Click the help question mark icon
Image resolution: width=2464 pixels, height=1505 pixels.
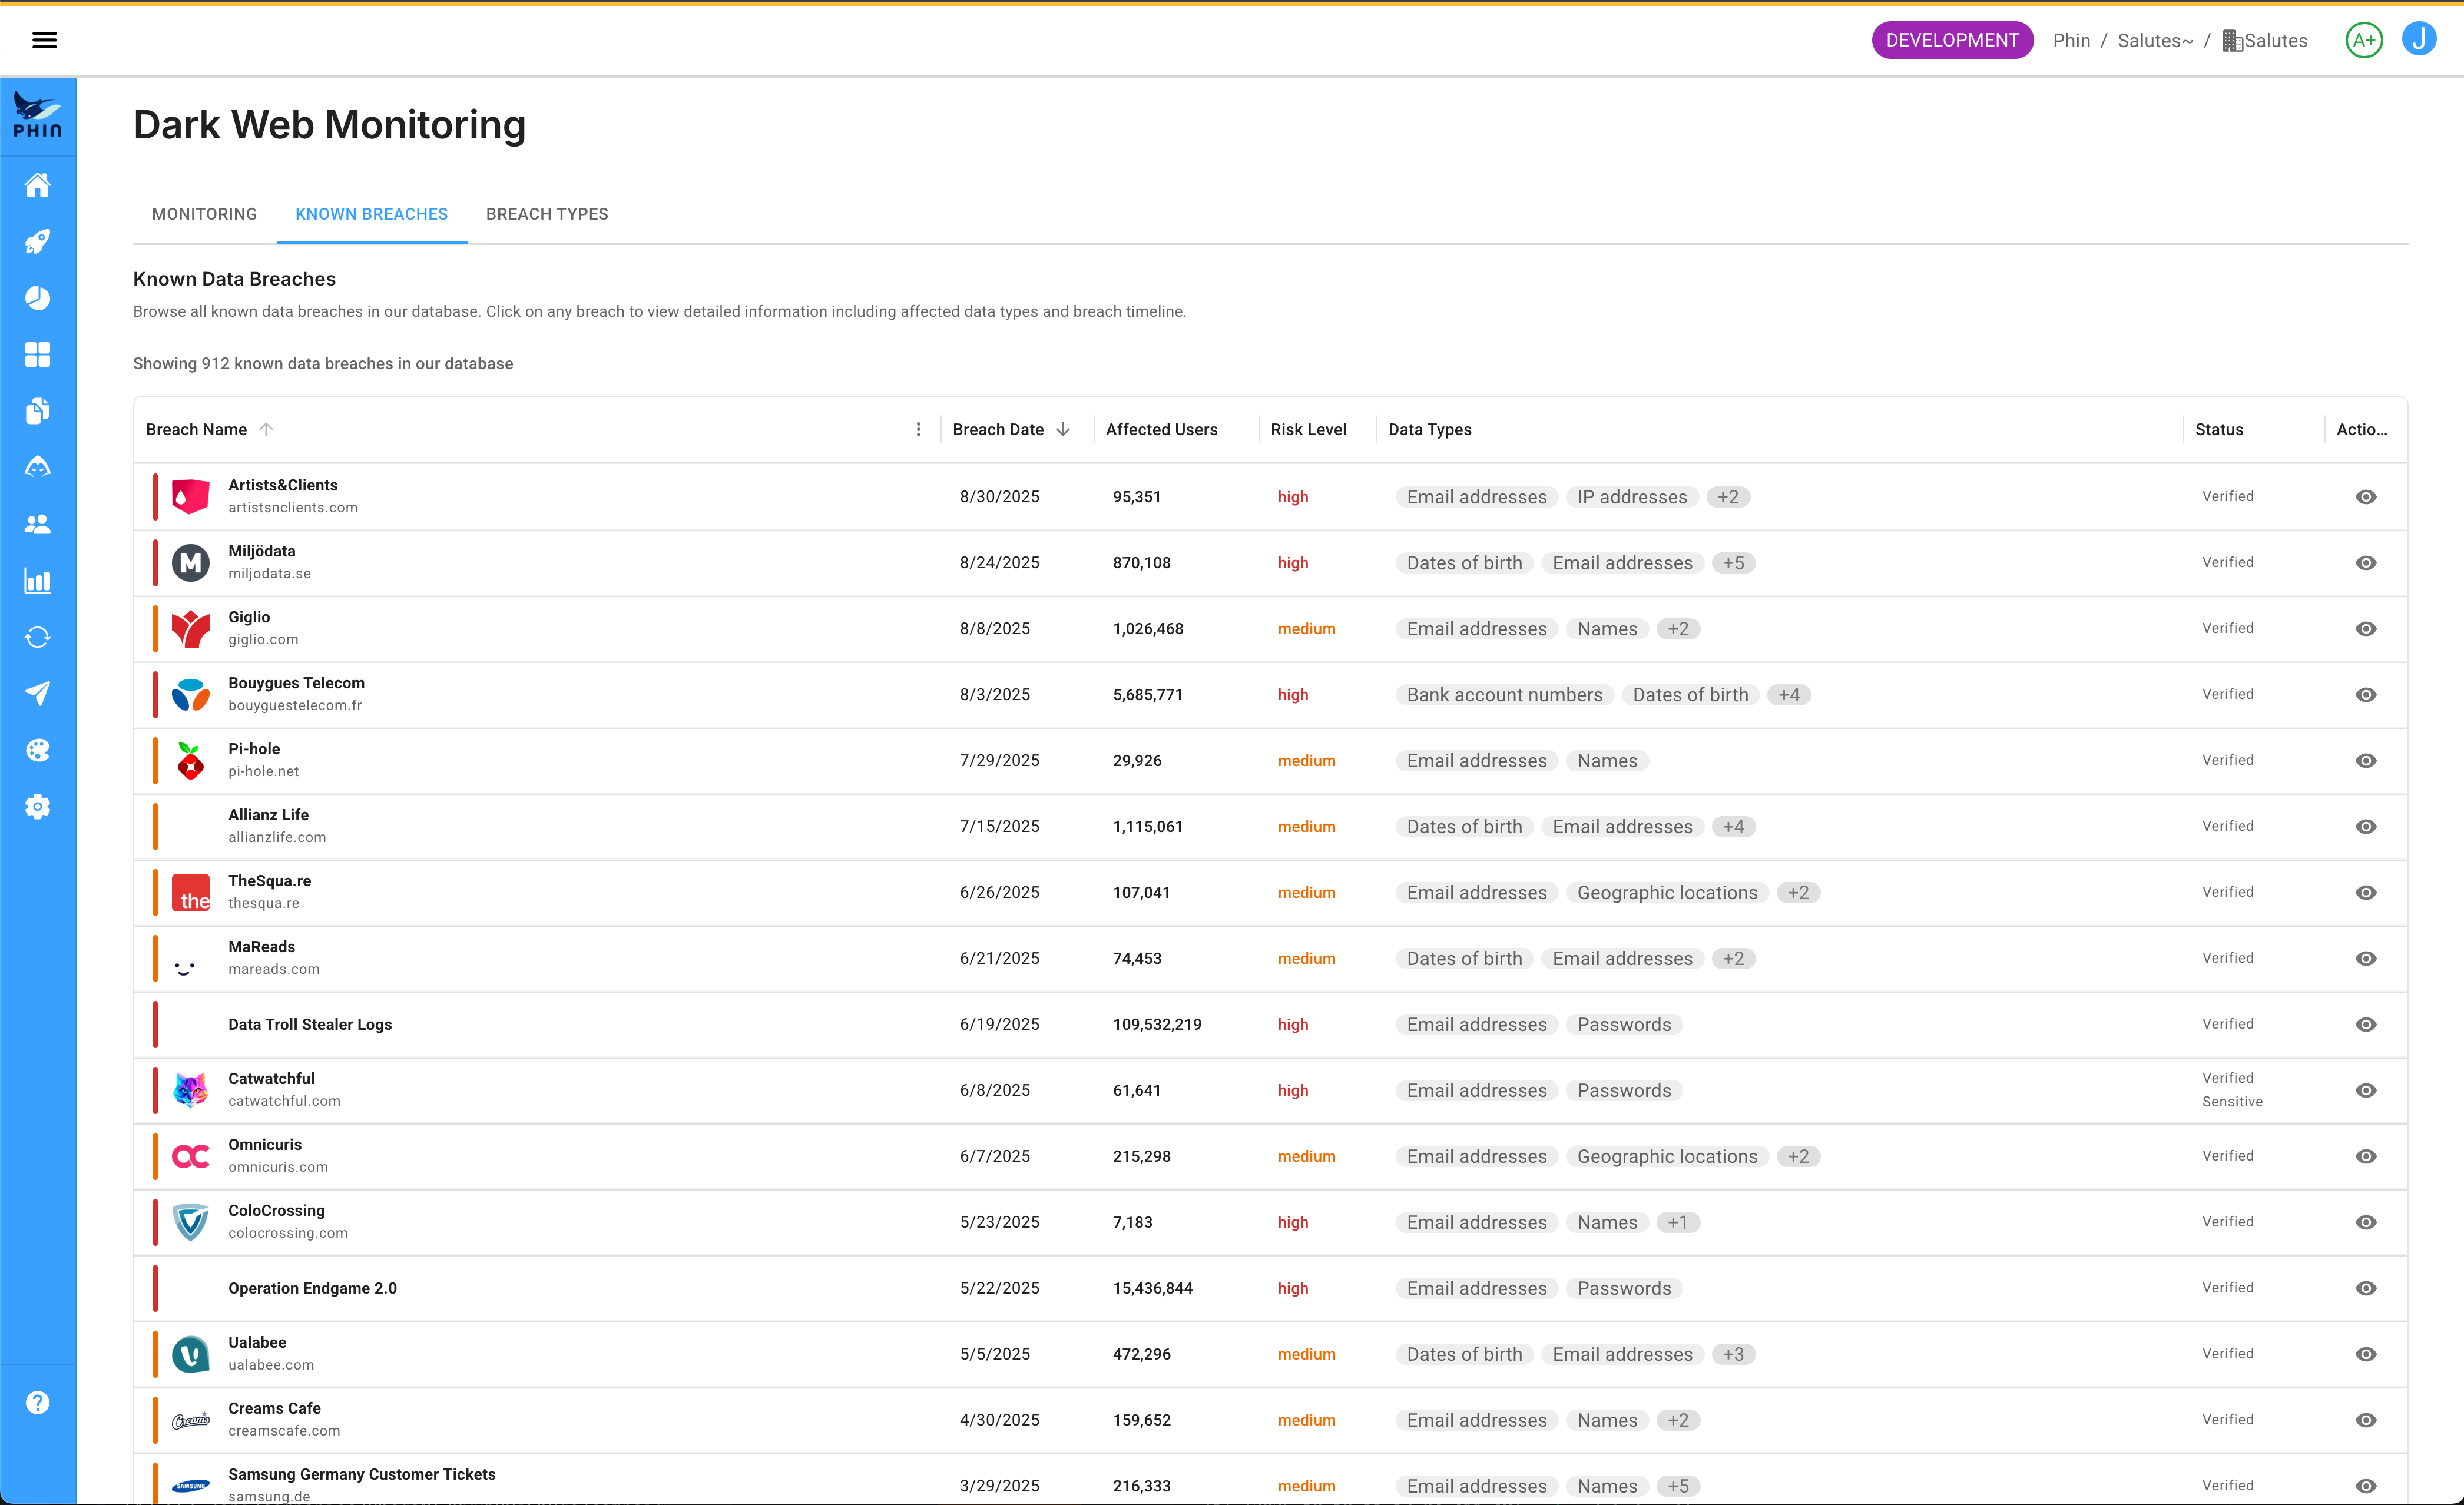38,1402
